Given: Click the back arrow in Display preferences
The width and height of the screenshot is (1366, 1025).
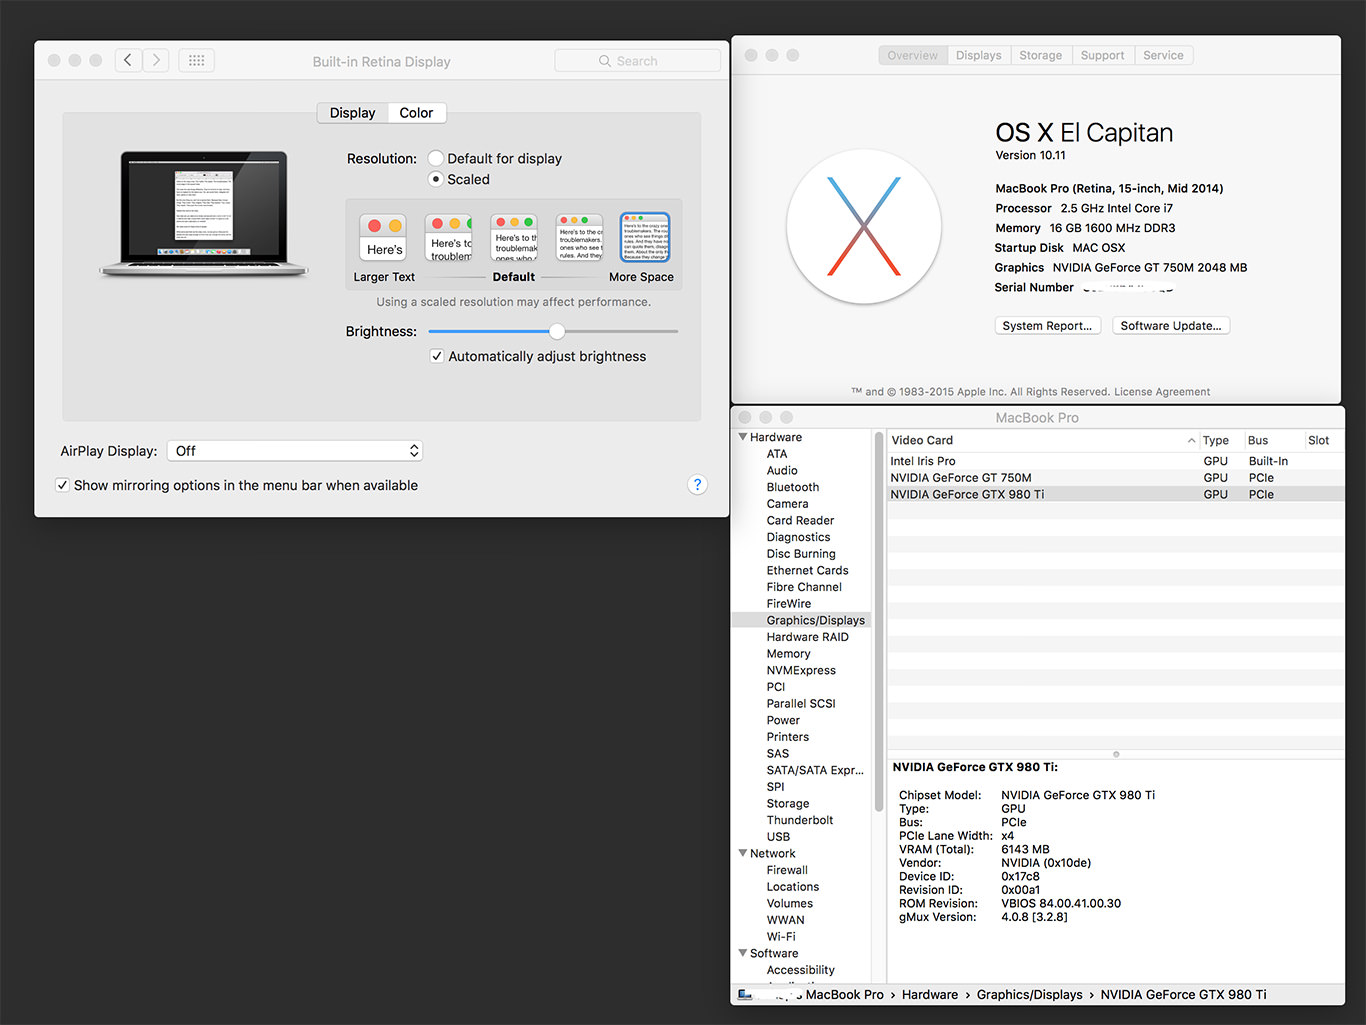Looking at the screenshot, I should click(128, 60).
